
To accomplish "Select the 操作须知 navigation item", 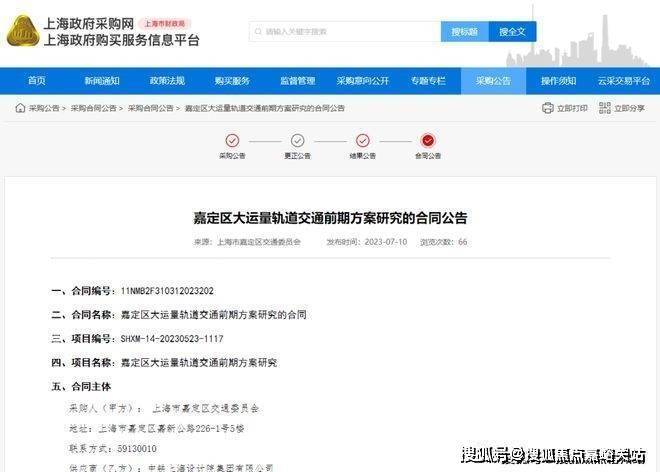I will 558,81.
